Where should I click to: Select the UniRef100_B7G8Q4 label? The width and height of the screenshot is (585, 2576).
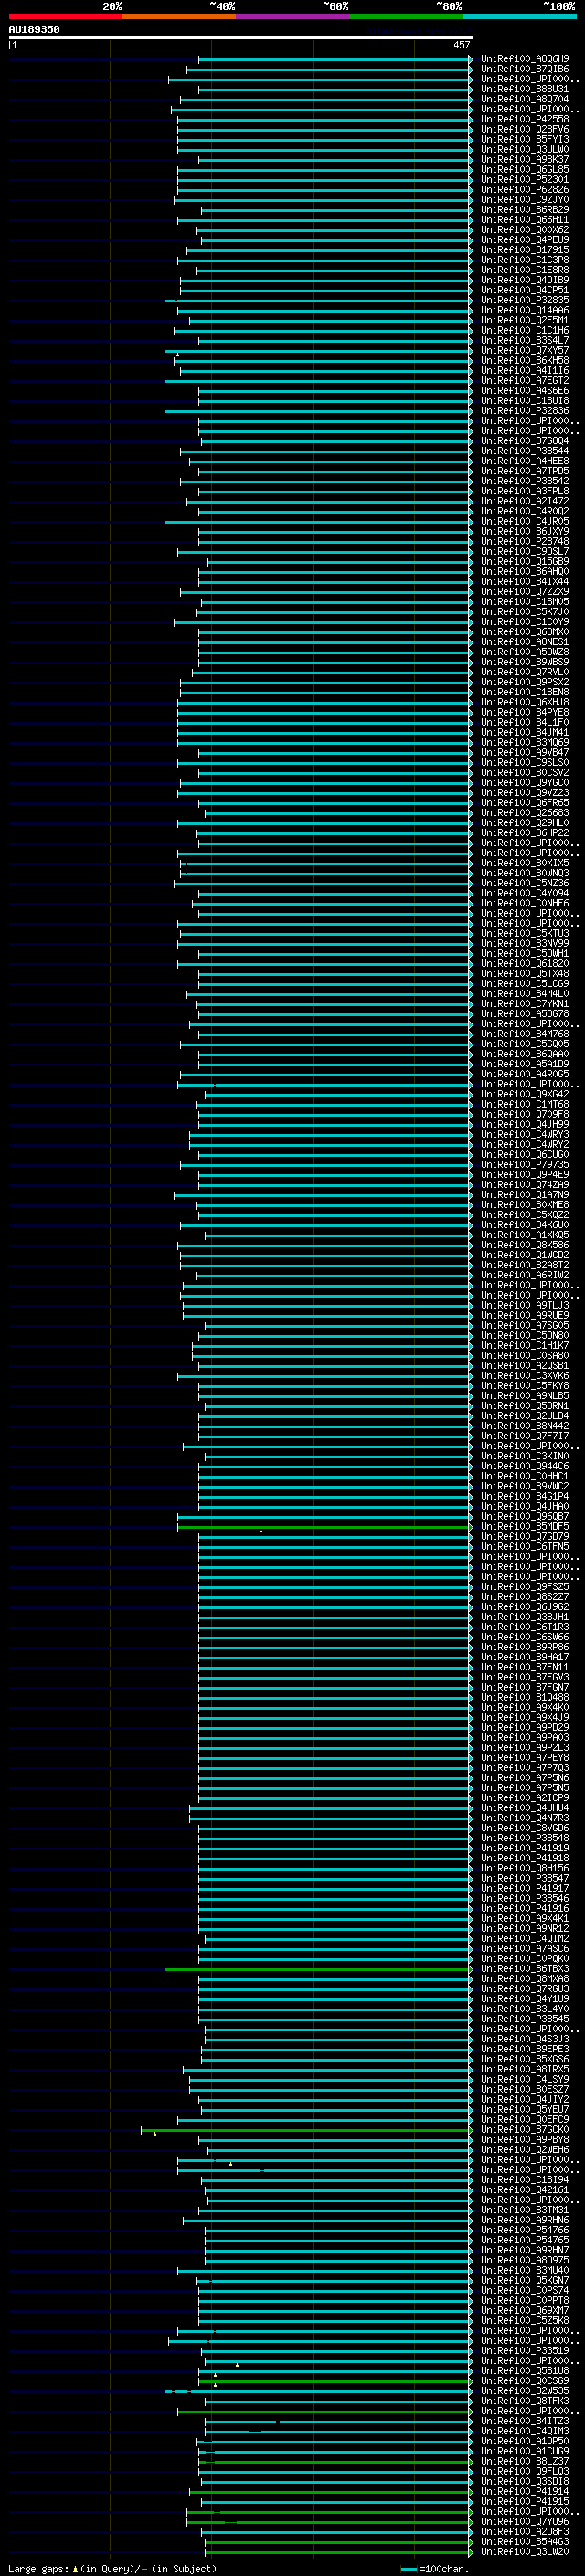click(524, 441)
